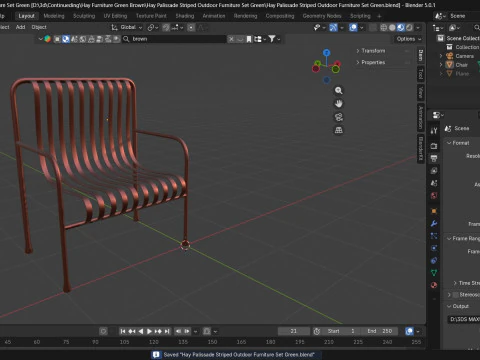Open the Add menu
This screenshot has height=360, width=480.
pyautogui.click(x=20, y=27)
